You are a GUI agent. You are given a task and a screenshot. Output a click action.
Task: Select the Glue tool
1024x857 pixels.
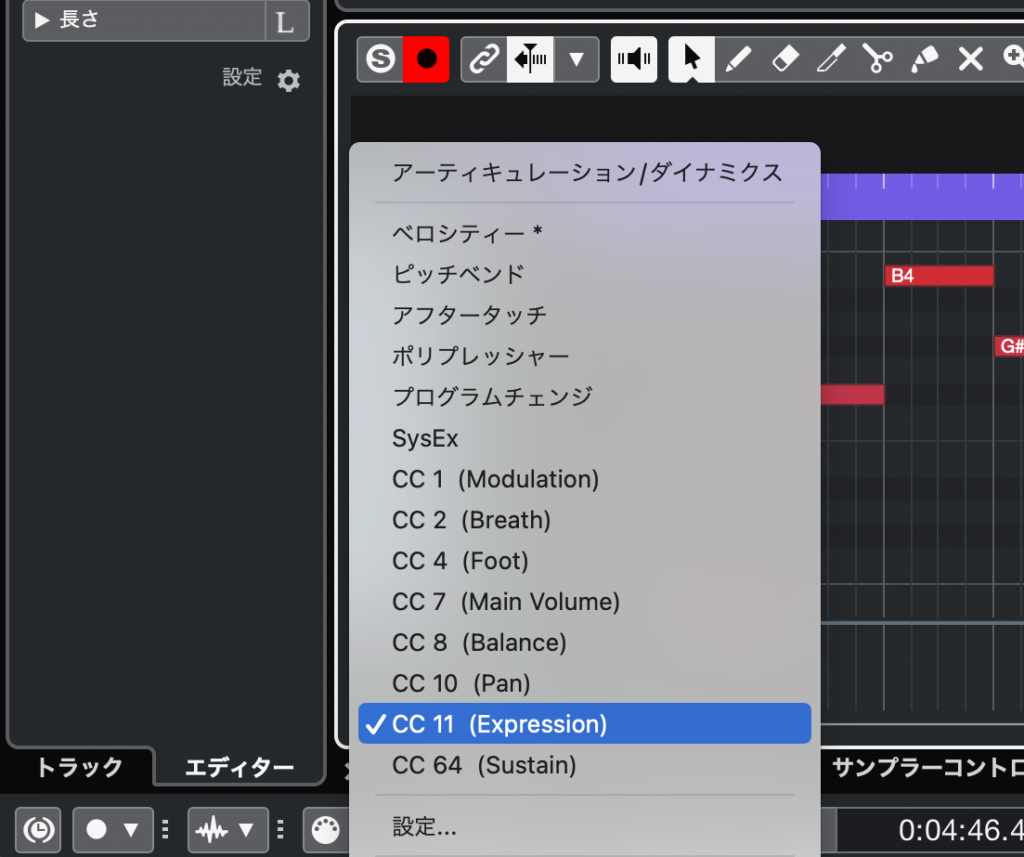pos(924,60)
